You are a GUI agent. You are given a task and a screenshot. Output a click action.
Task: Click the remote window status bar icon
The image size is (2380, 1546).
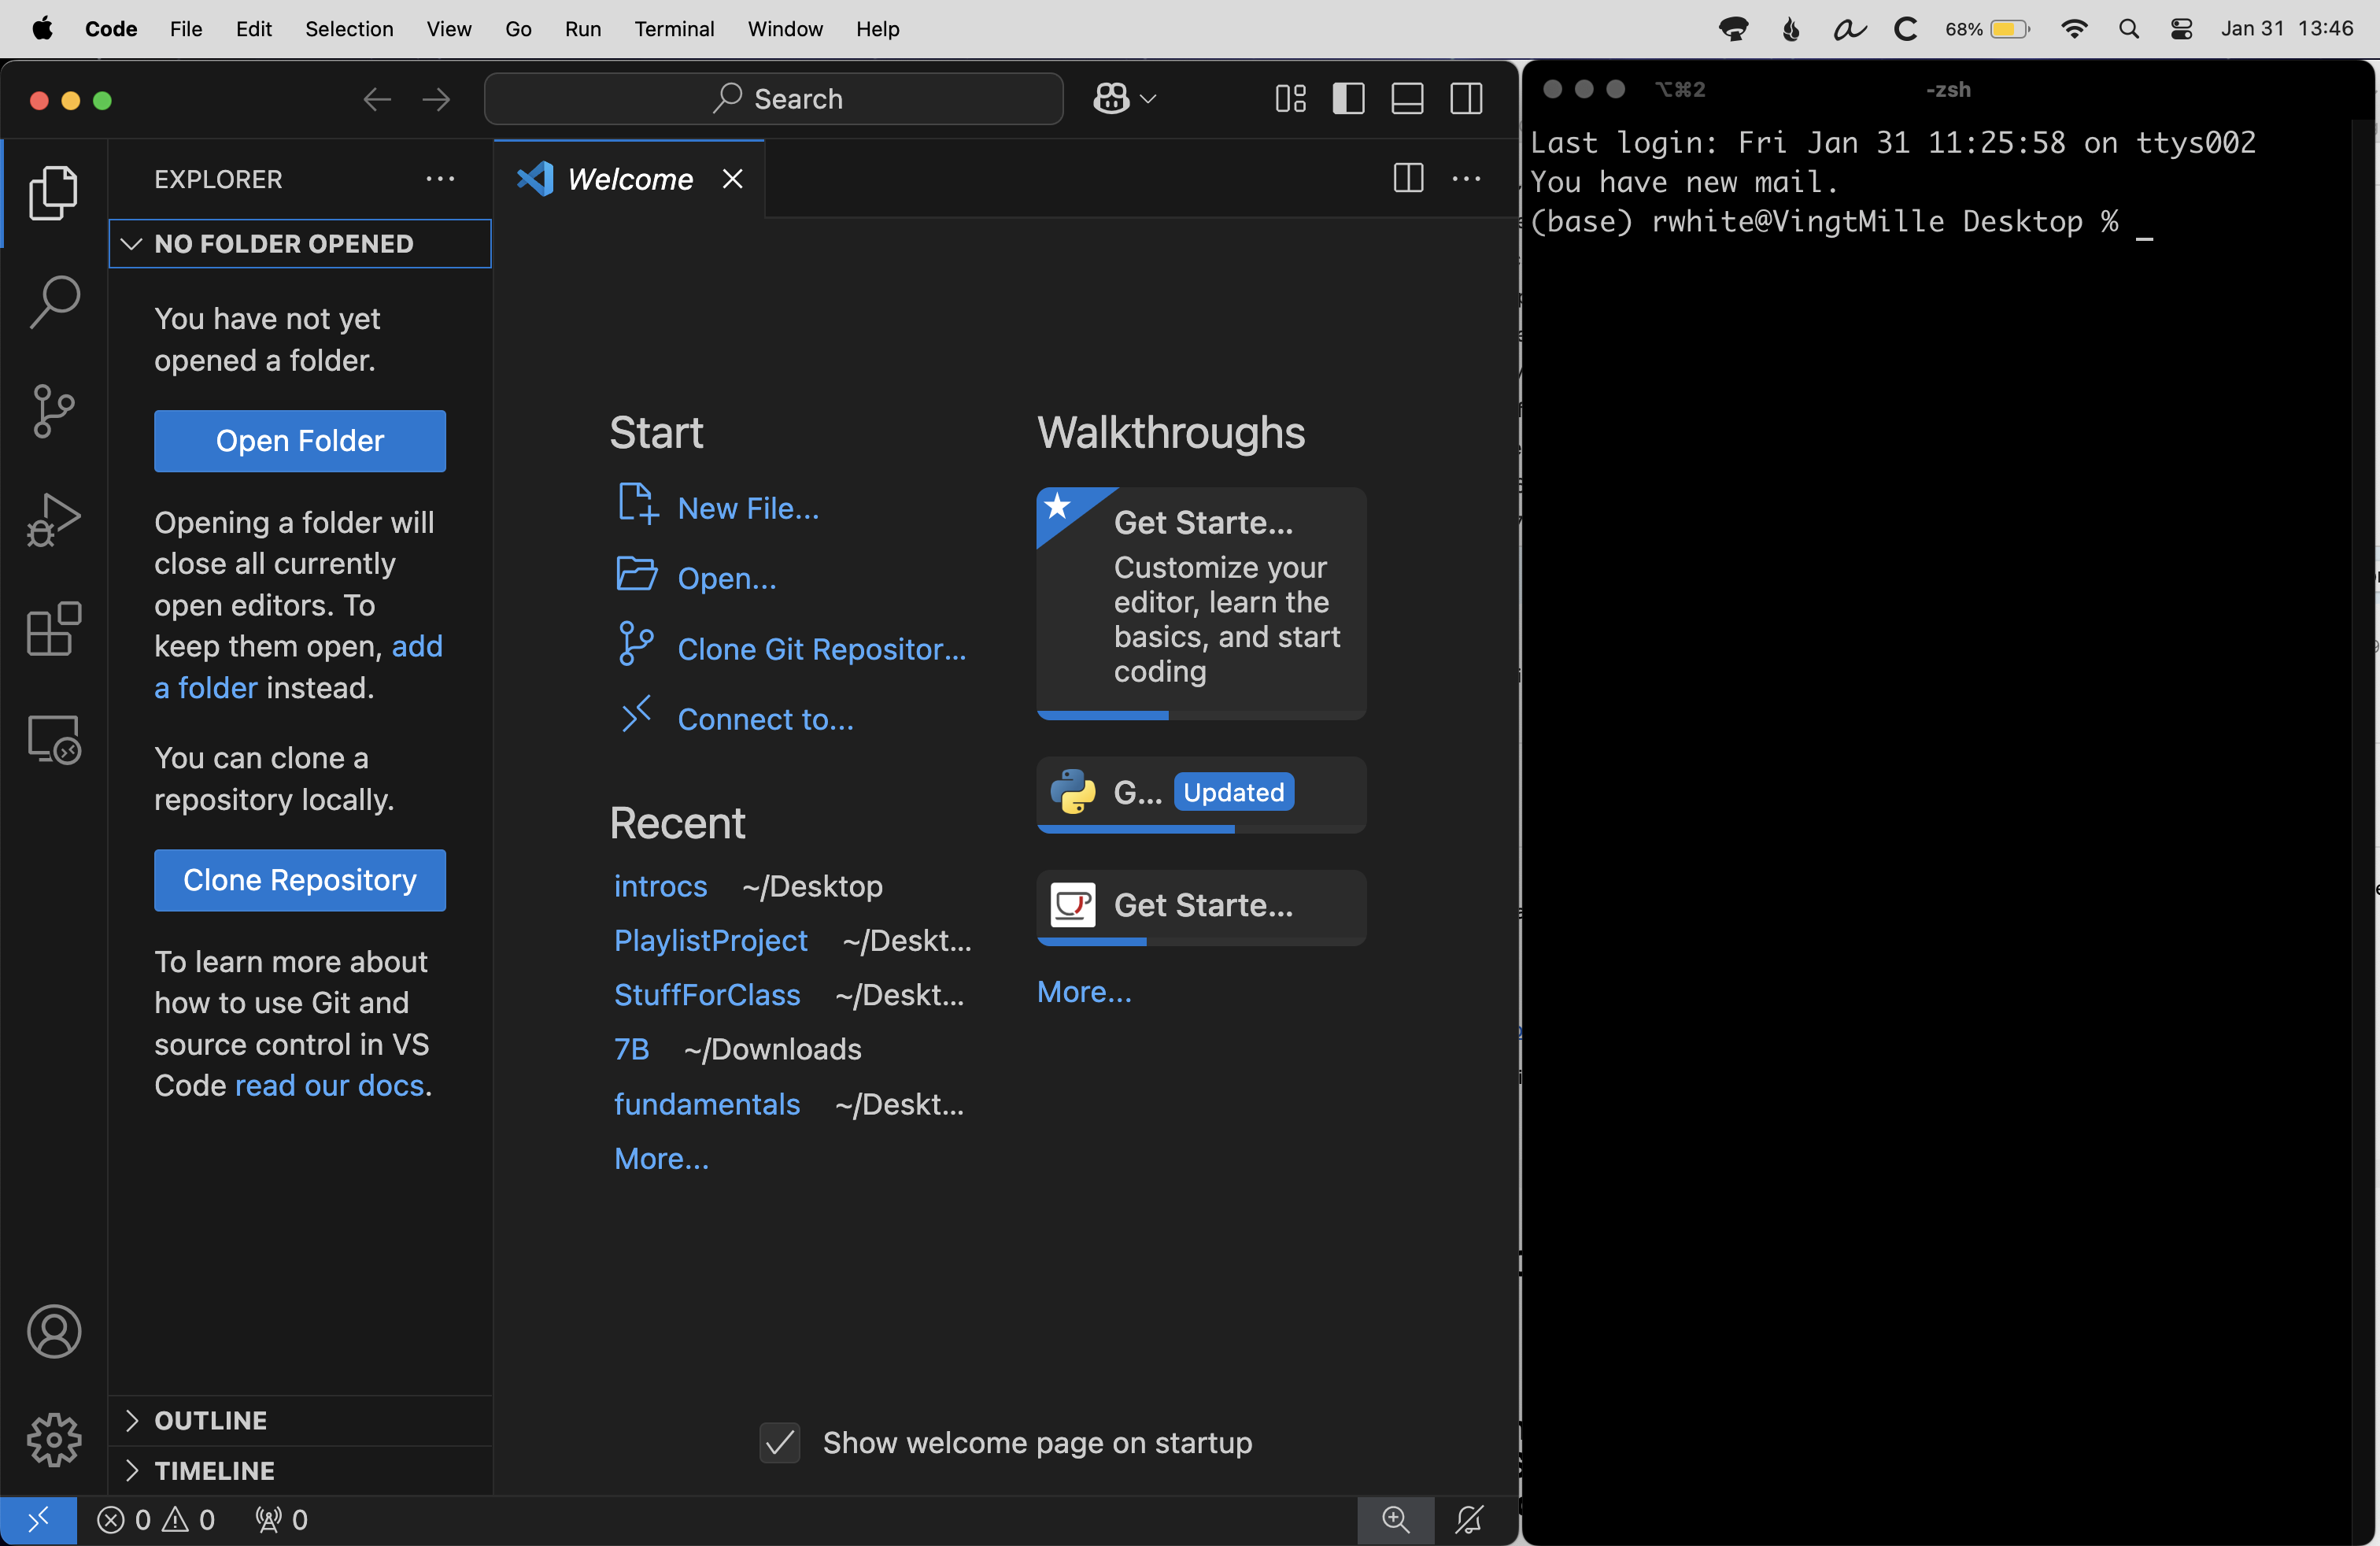coord(38,1520)
